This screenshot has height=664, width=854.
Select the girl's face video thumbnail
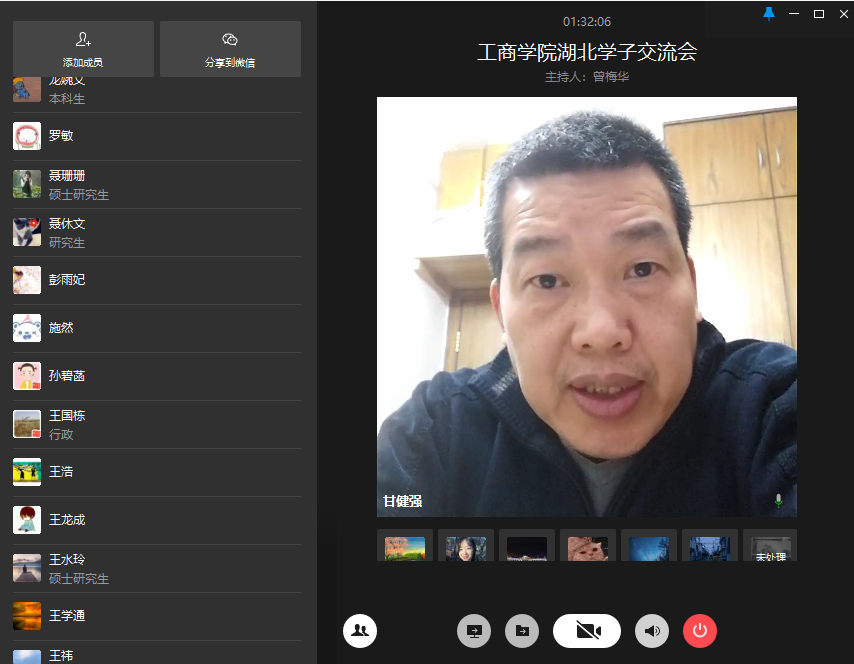pos(466,546)
